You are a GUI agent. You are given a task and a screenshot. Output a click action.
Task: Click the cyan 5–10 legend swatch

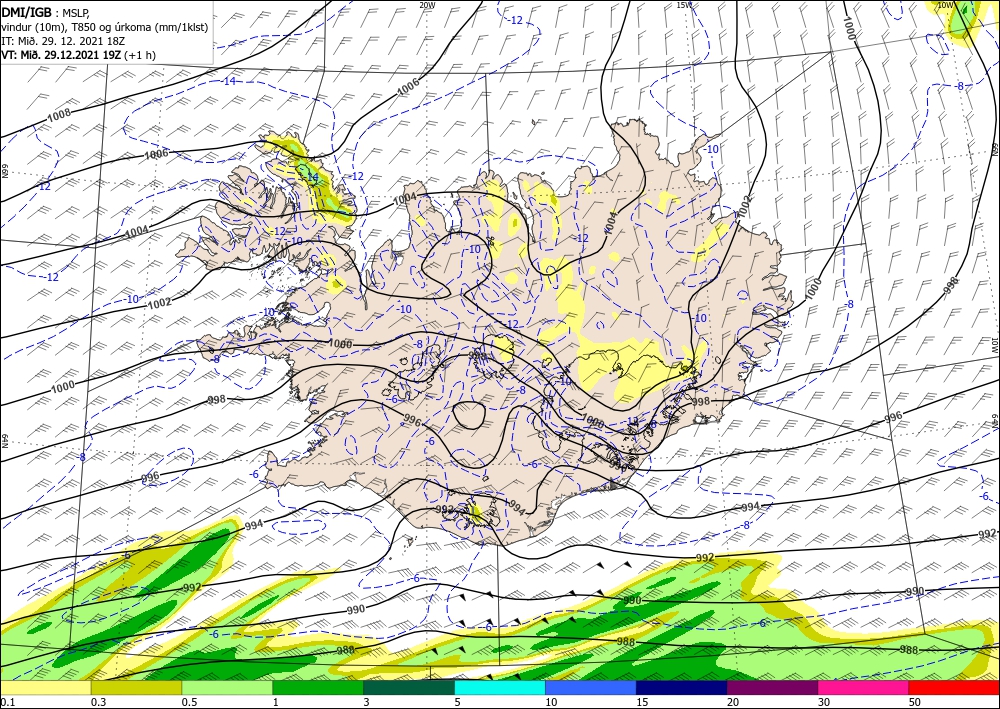pos(500,688)
